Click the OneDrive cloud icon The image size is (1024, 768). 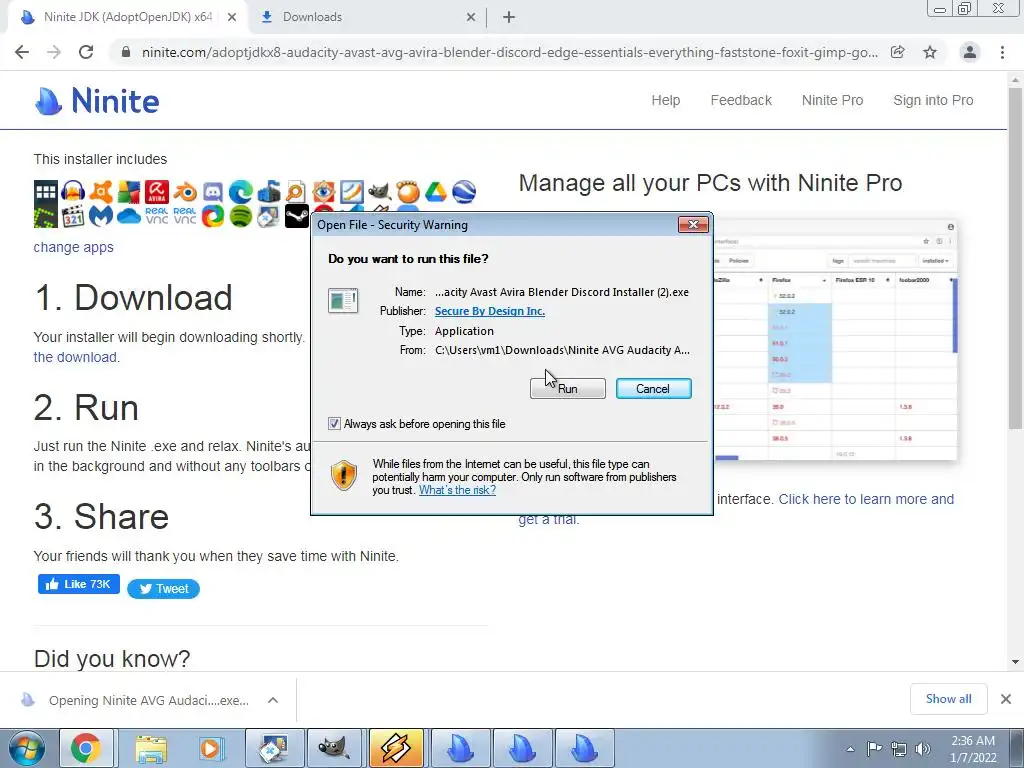129,216
